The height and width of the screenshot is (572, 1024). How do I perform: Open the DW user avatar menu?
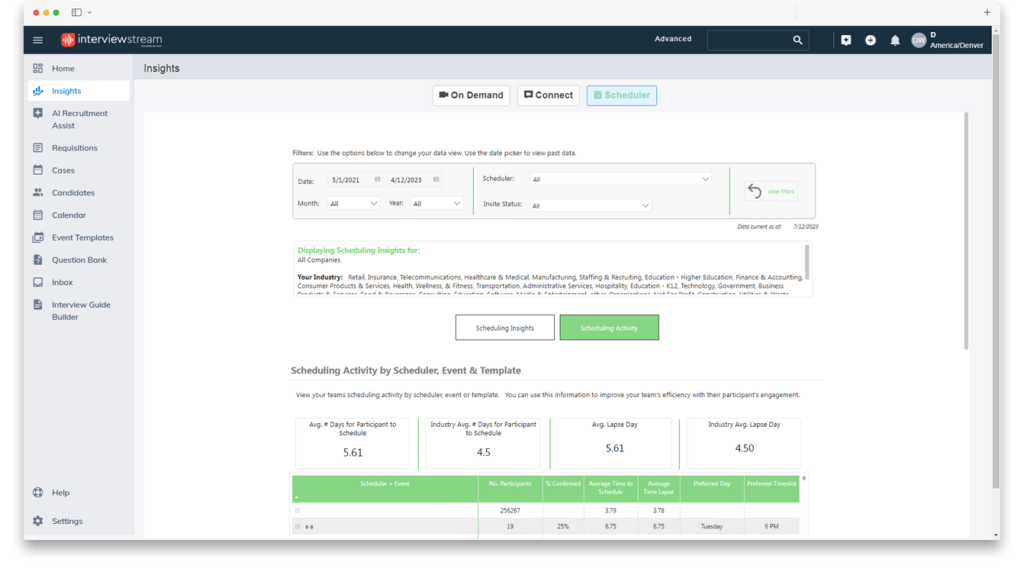[919, 40]
